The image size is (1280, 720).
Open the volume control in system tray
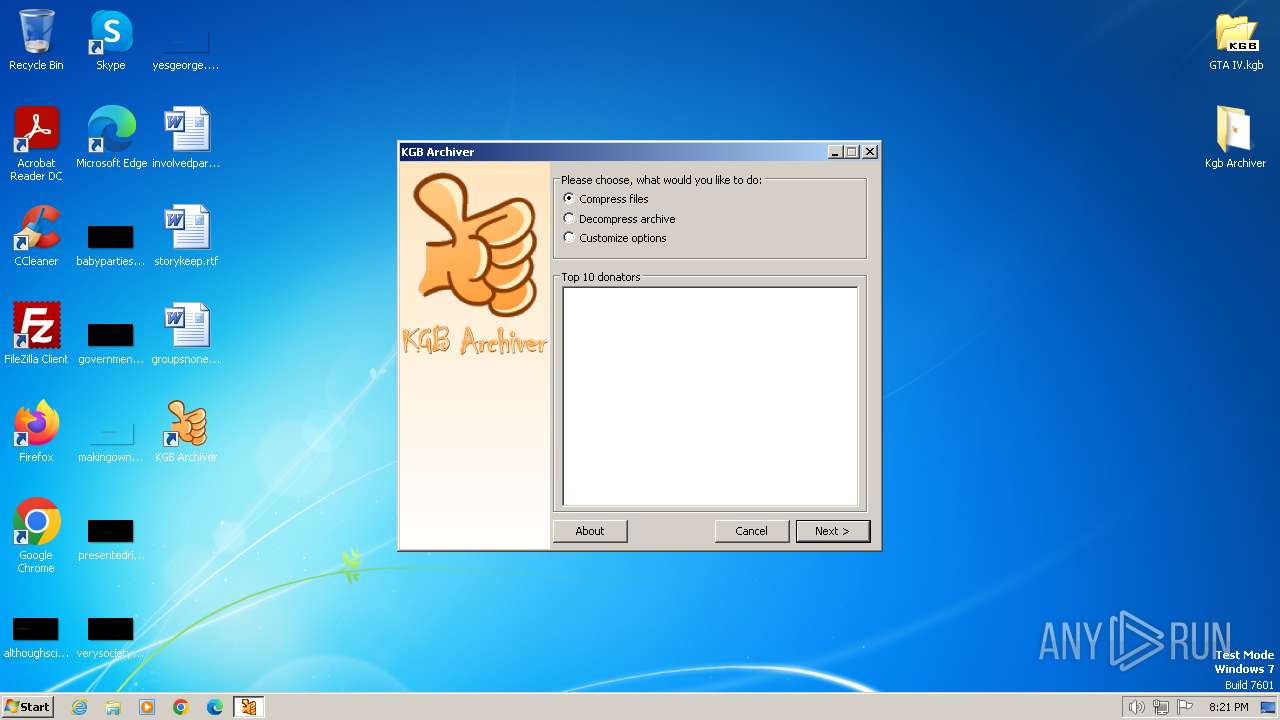tap(1136, 707)
